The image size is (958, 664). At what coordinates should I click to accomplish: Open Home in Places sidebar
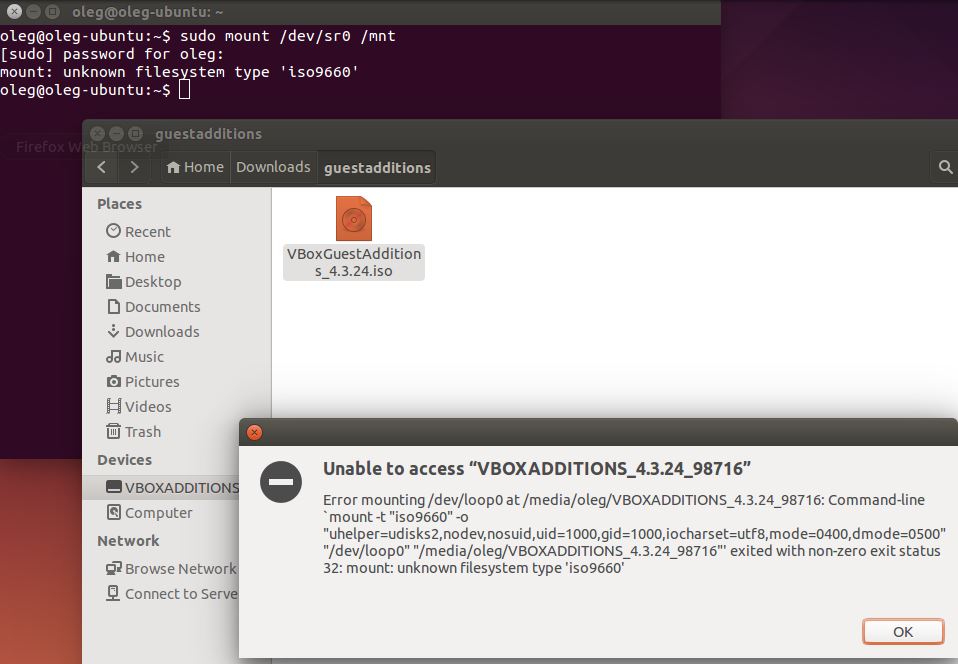(x=145, y=257)
